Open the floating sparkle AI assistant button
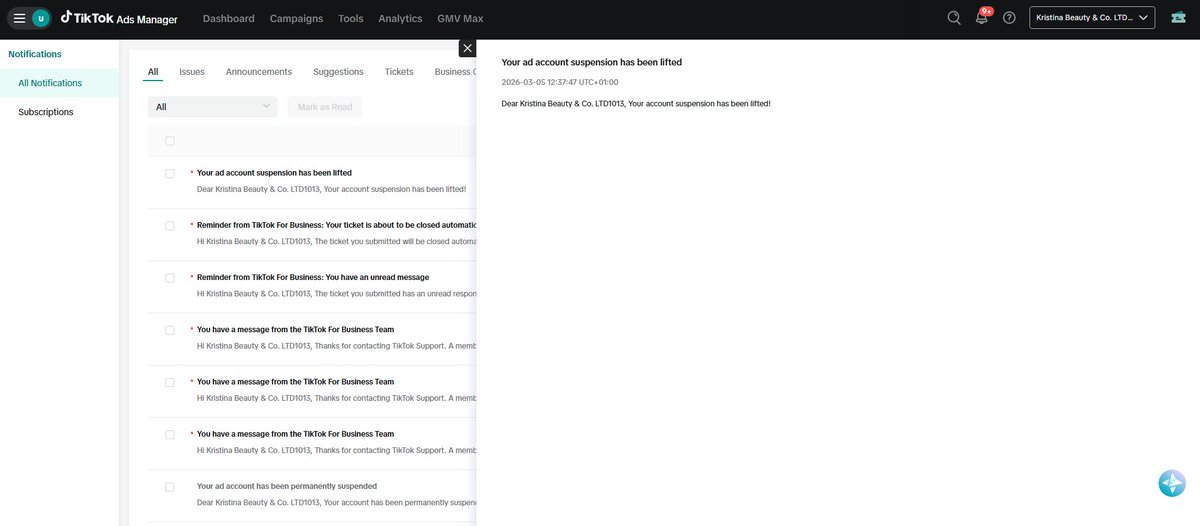Image resolution: width=1200 pixels, height=526 pixels. (x=1172, y=483)
